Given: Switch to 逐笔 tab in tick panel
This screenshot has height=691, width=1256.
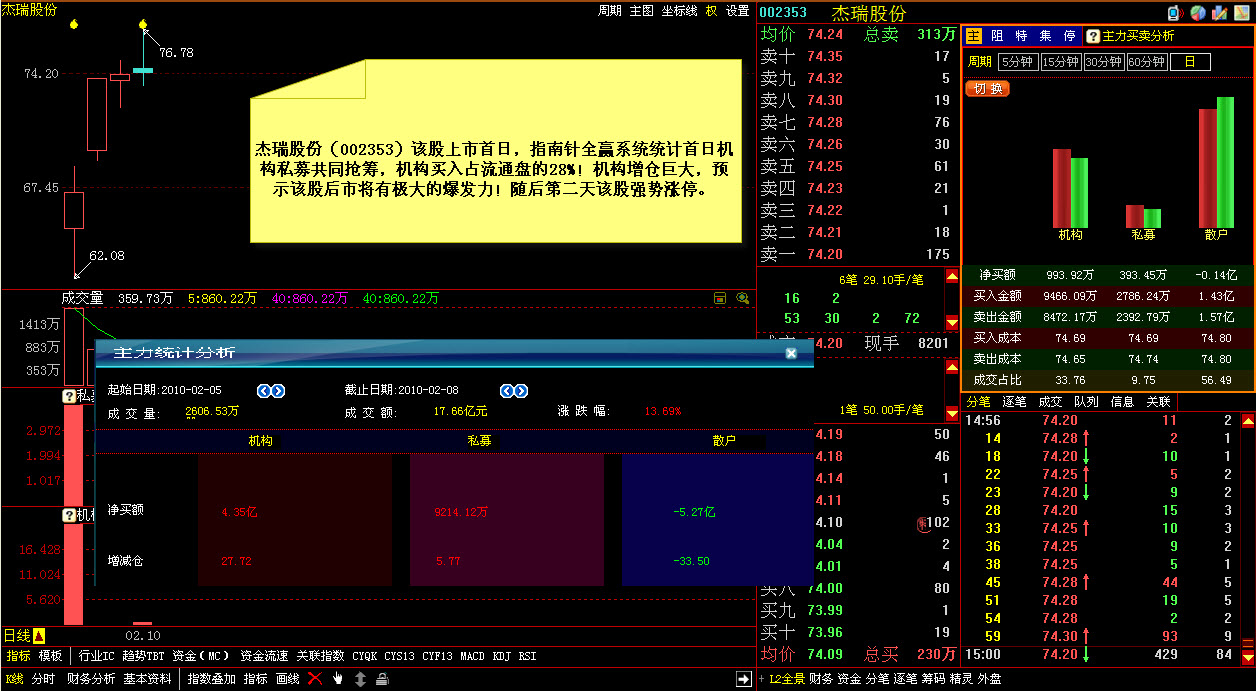Looking at the screenshot, I should pos(1014,402).
